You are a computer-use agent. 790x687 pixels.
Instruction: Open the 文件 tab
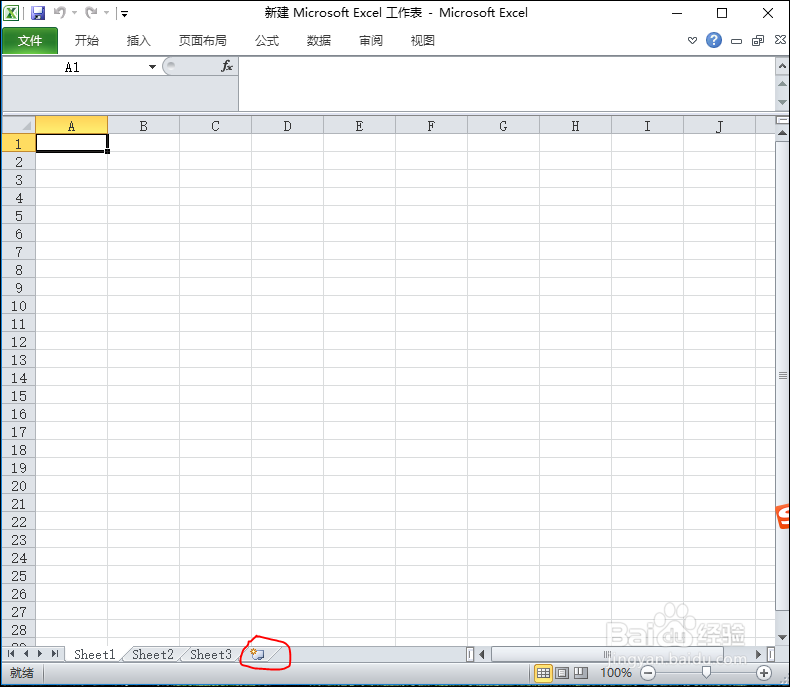(x=30, y=40)
